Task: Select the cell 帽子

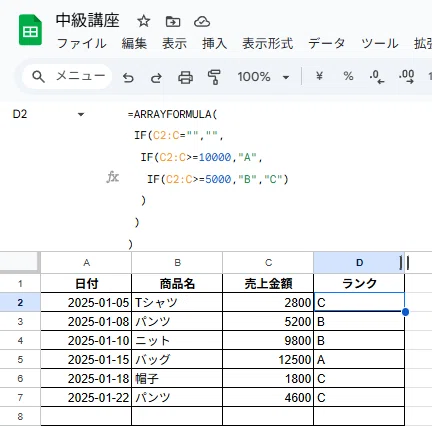Action: click(177, 379)
